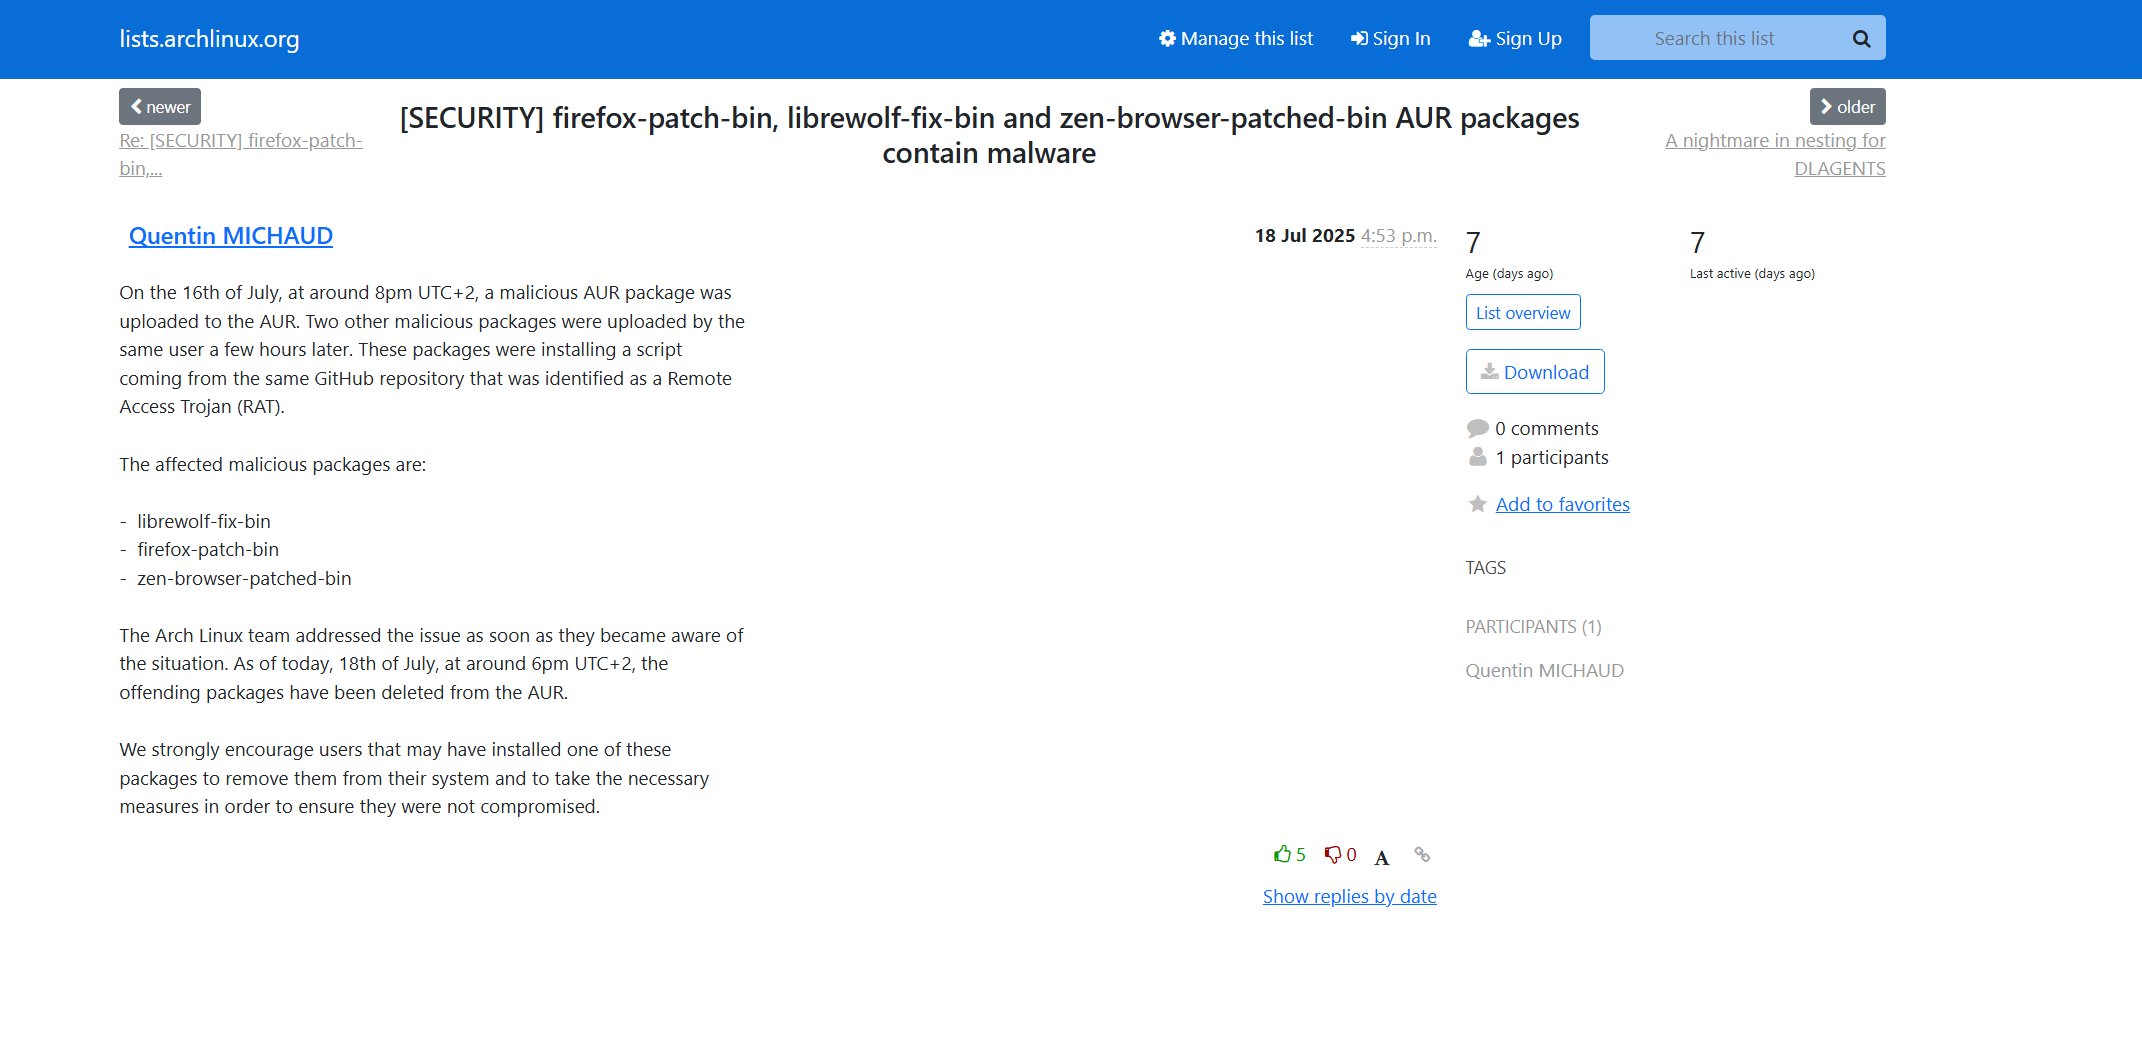Click the zen-browser-patched-bin list entry

pyautogui.click(x=244, y=579)
